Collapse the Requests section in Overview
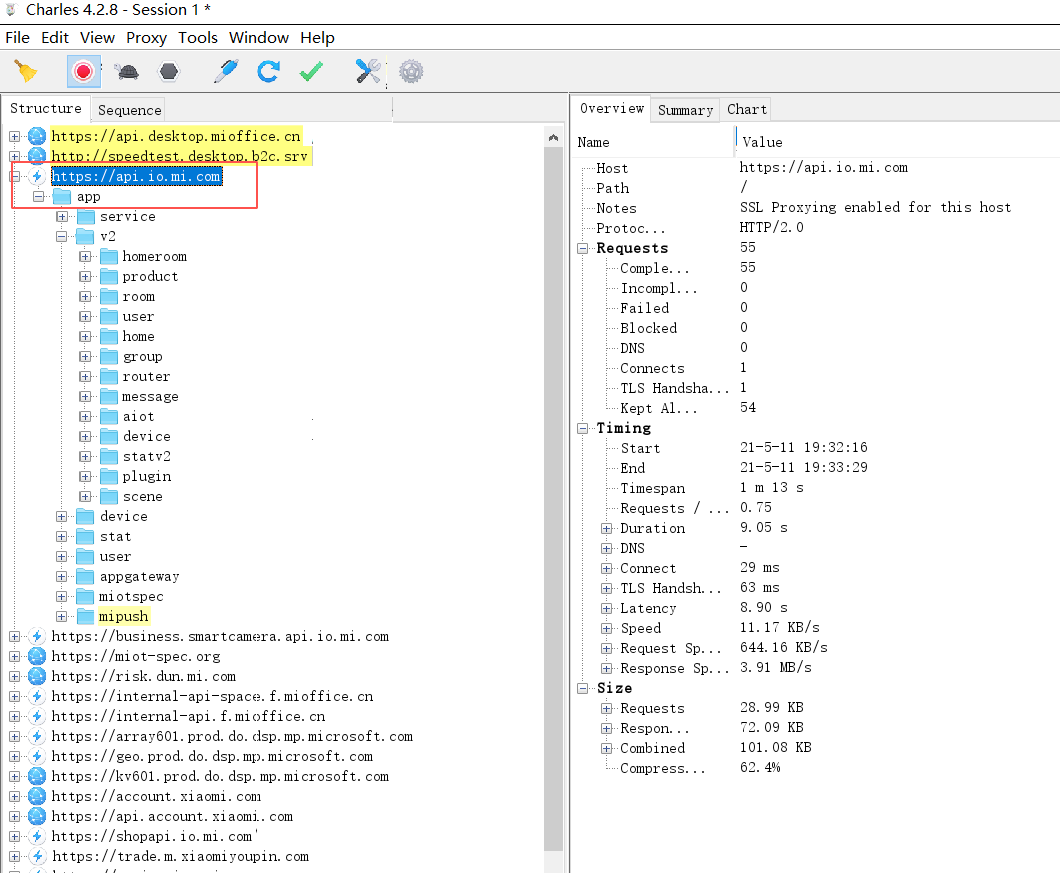This screenshot has height=873, width=1060. click(x=583, y=248)
